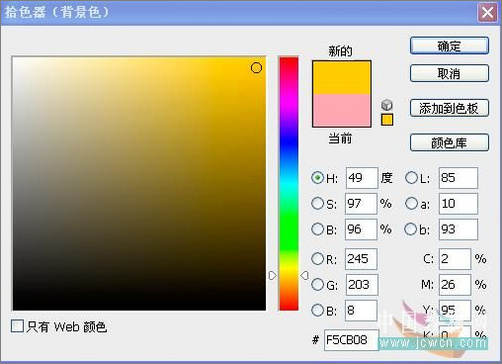Select the B brightness radio button
The height and width of the screenshot is (364, 502).
(x=317, y=229)
